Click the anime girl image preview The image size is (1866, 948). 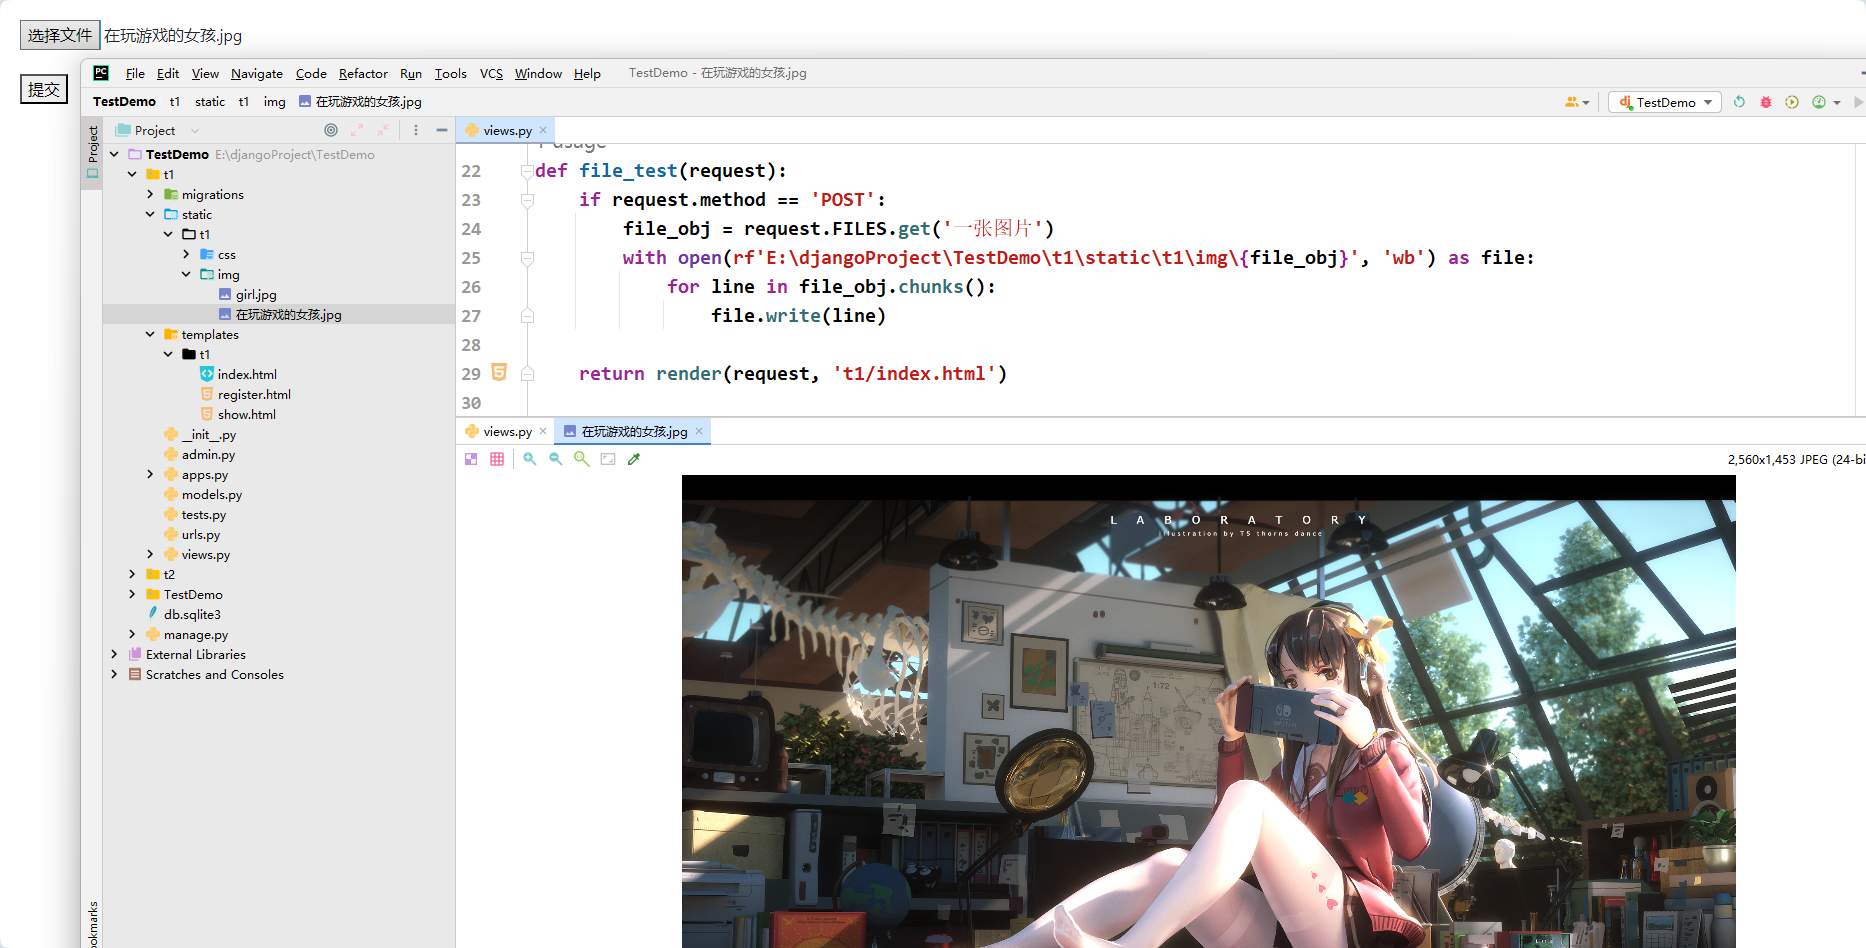pos(1208,711)
